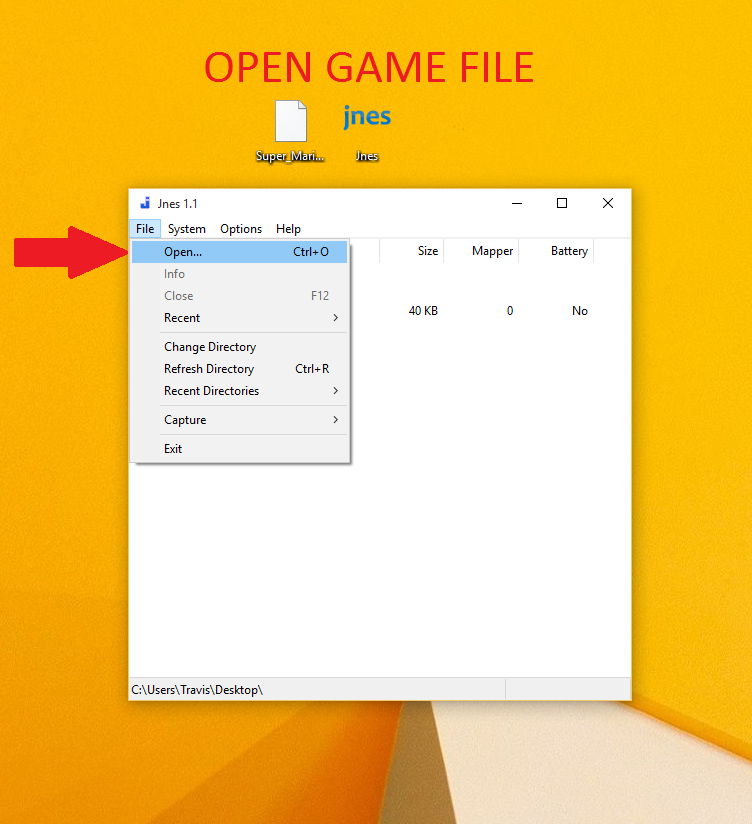Open the System menu
The image size is (752, 824).
tap(187, 229)
